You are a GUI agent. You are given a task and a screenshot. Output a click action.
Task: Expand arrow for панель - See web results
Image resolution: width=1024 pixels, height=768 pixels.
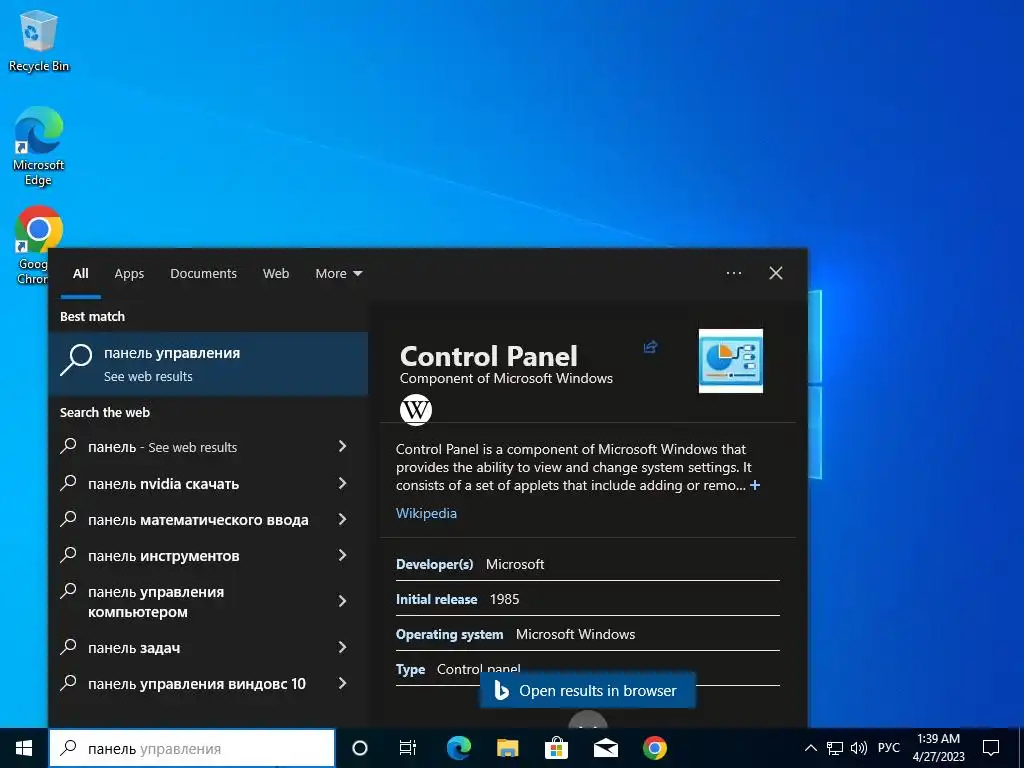tap(342, 446)
